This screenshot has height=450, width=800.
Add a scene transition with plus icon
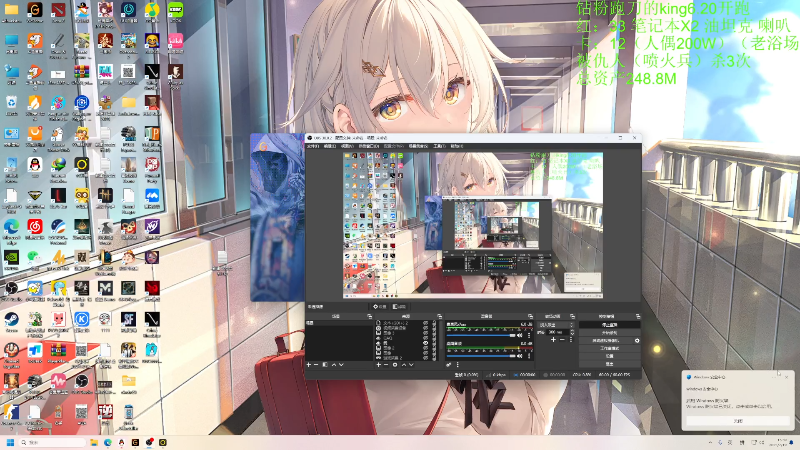click(554, 340)
